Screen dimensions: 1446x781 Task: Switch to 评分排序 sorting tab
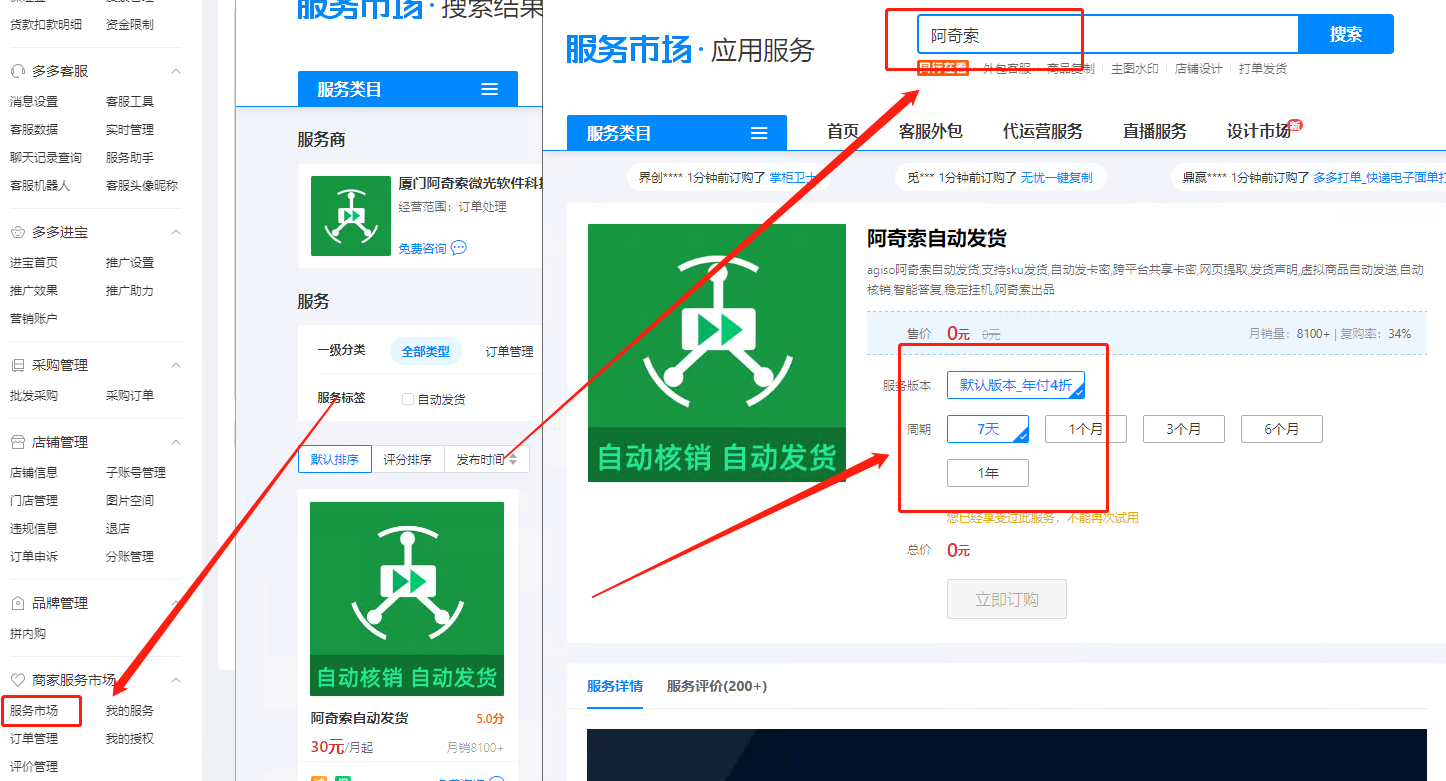pos(408,460)
